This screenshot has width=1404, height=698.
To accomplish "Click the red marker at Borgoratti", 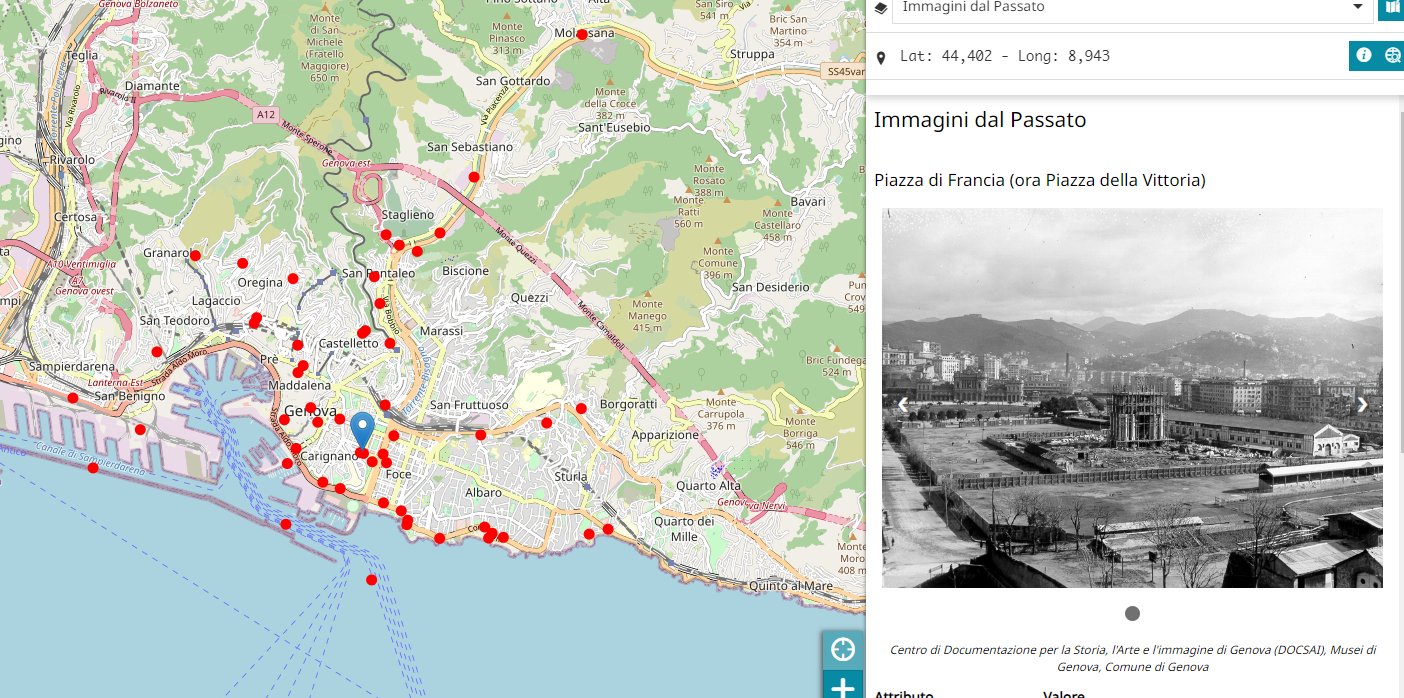I will pyautogui.click(x=581, y=408).
